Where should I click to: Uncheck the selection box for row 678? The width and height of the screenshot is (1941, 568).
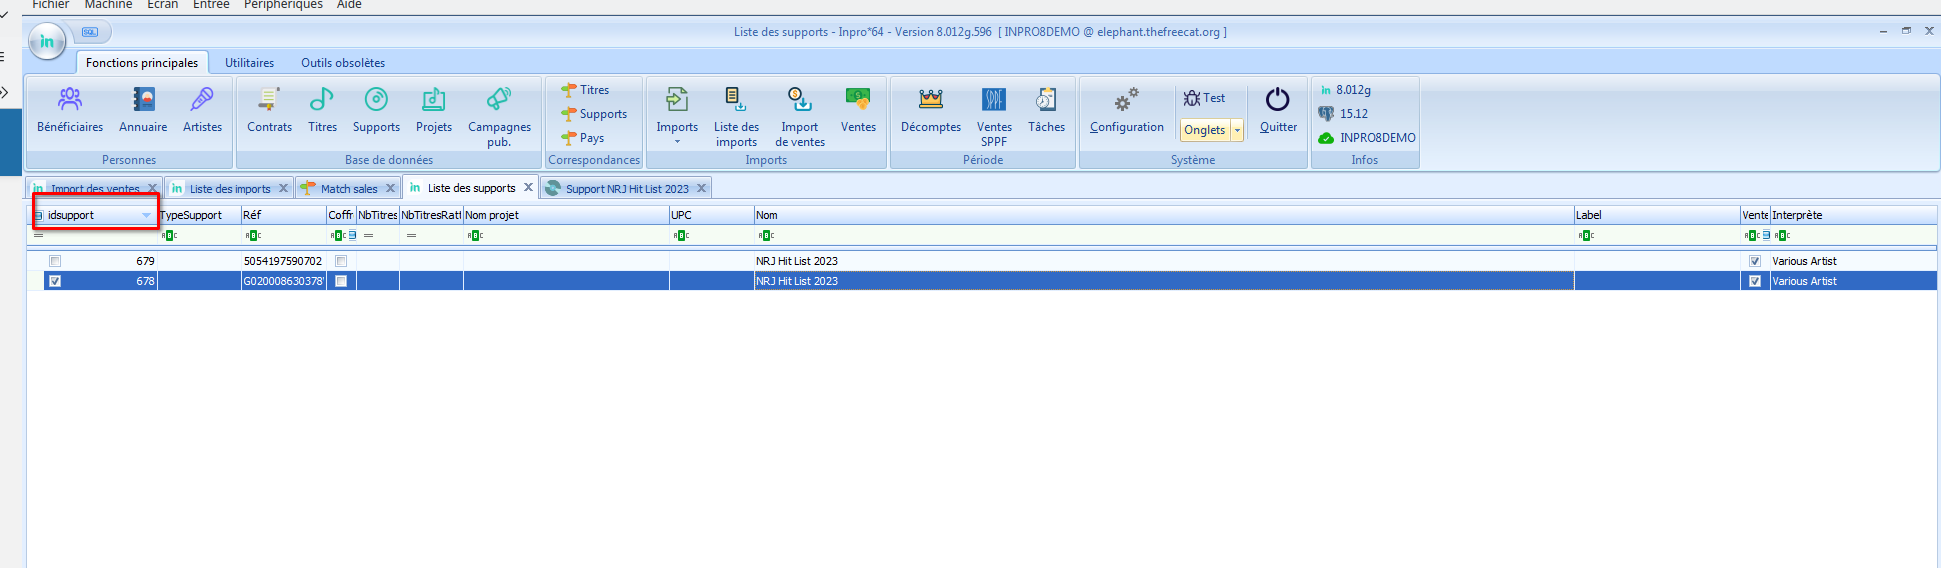pos(55,281)
